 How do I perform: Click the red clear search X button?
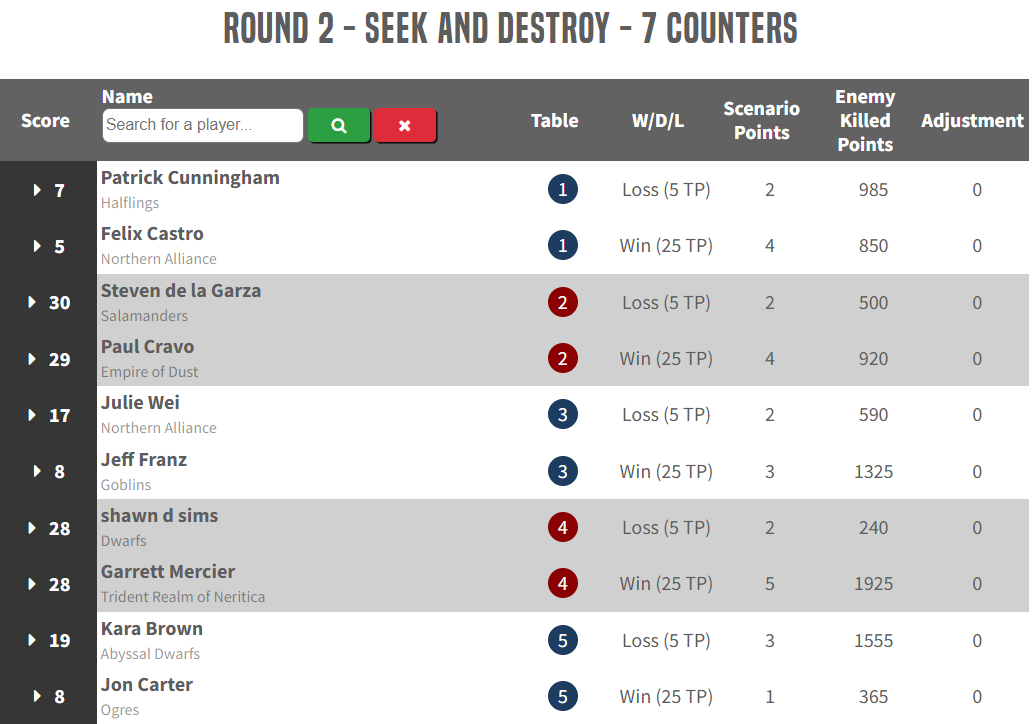(x=405, y=126)
